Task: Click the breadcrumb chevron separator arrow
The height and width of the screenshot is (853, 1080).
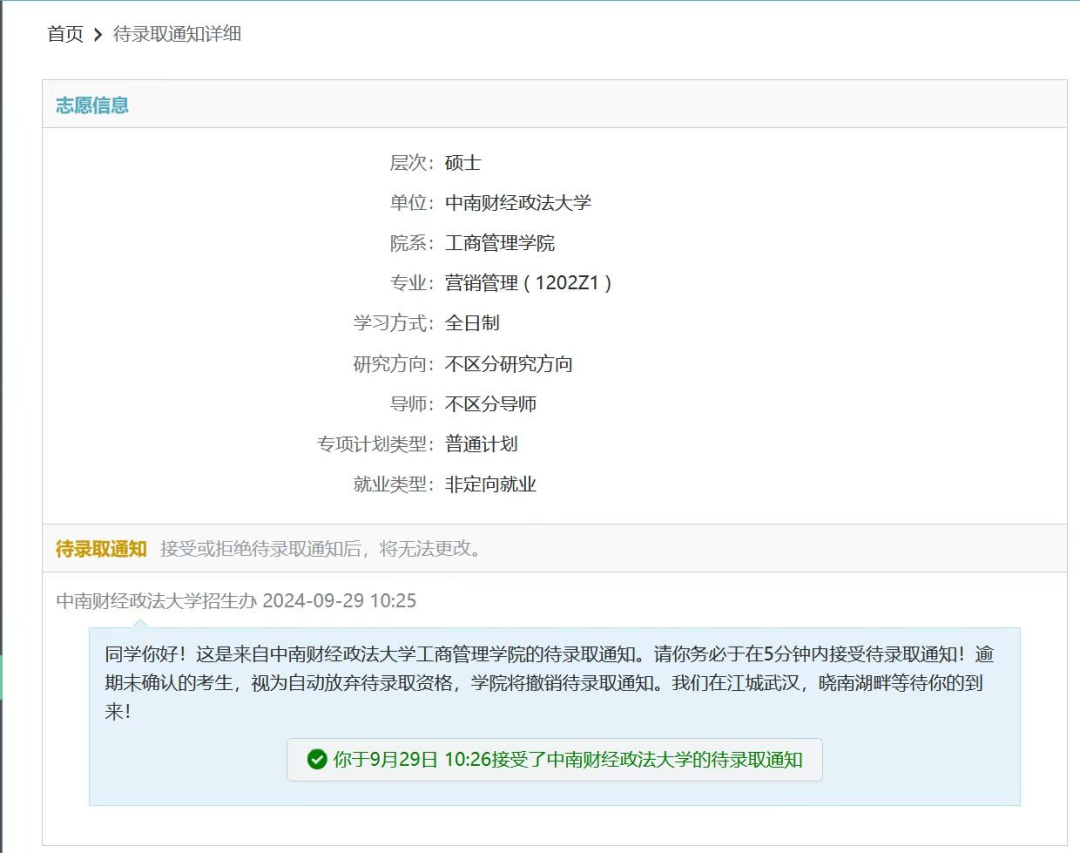Action: (x=98, y=35)
